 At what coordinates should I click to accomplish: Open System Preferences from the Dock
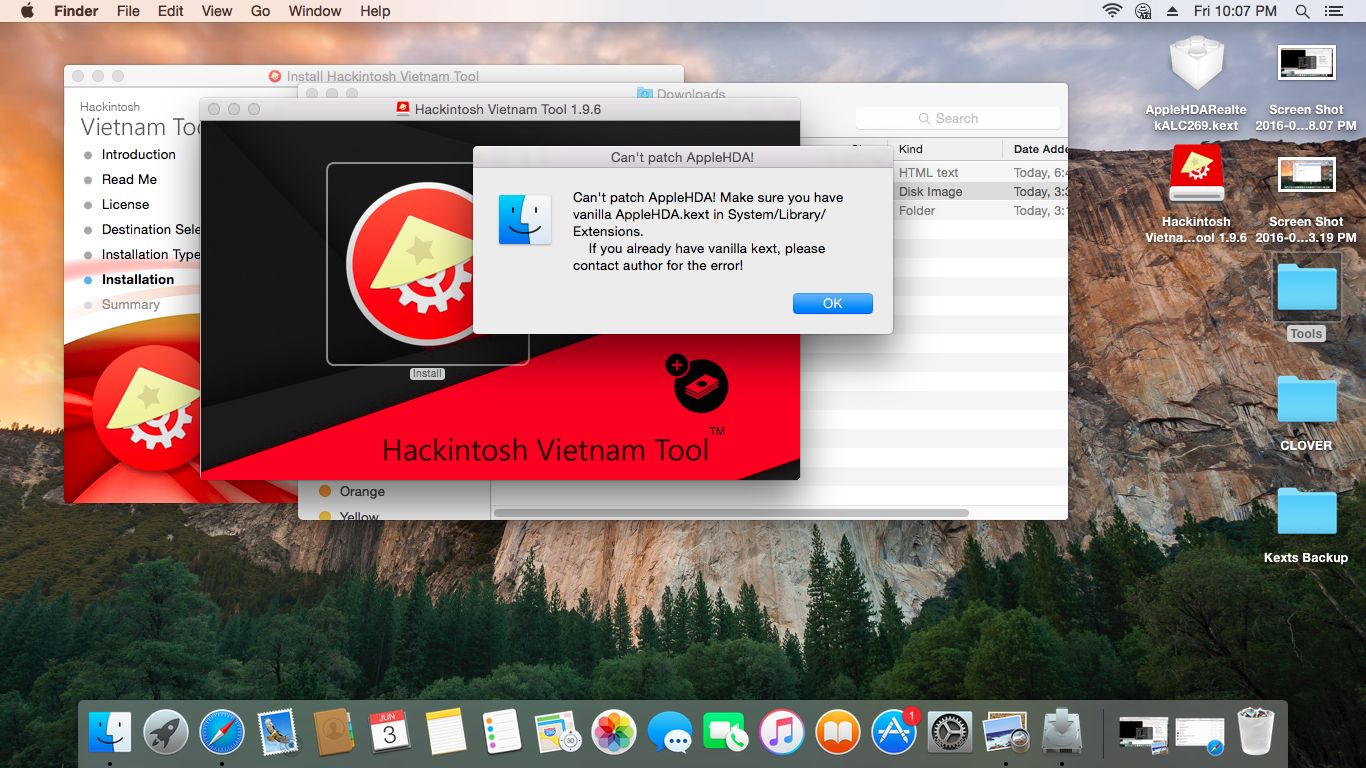[x=950, y=732]
